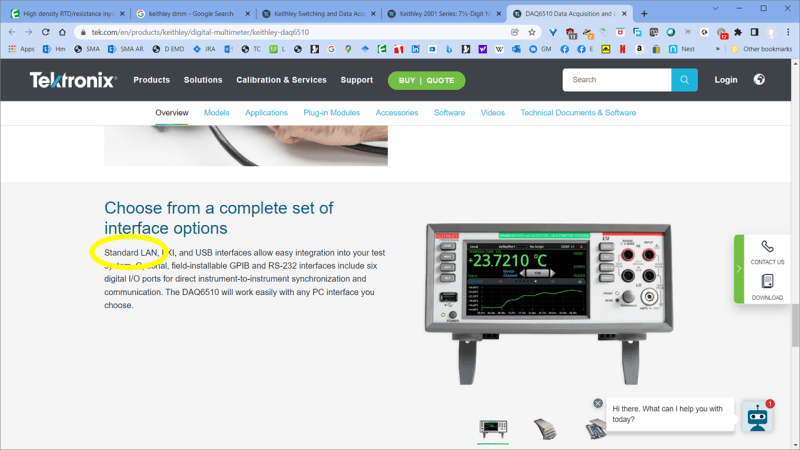Switch to the keithley dmm Google Search tab
The width and height of the screenshot is (800, 450).
point(192,14)
